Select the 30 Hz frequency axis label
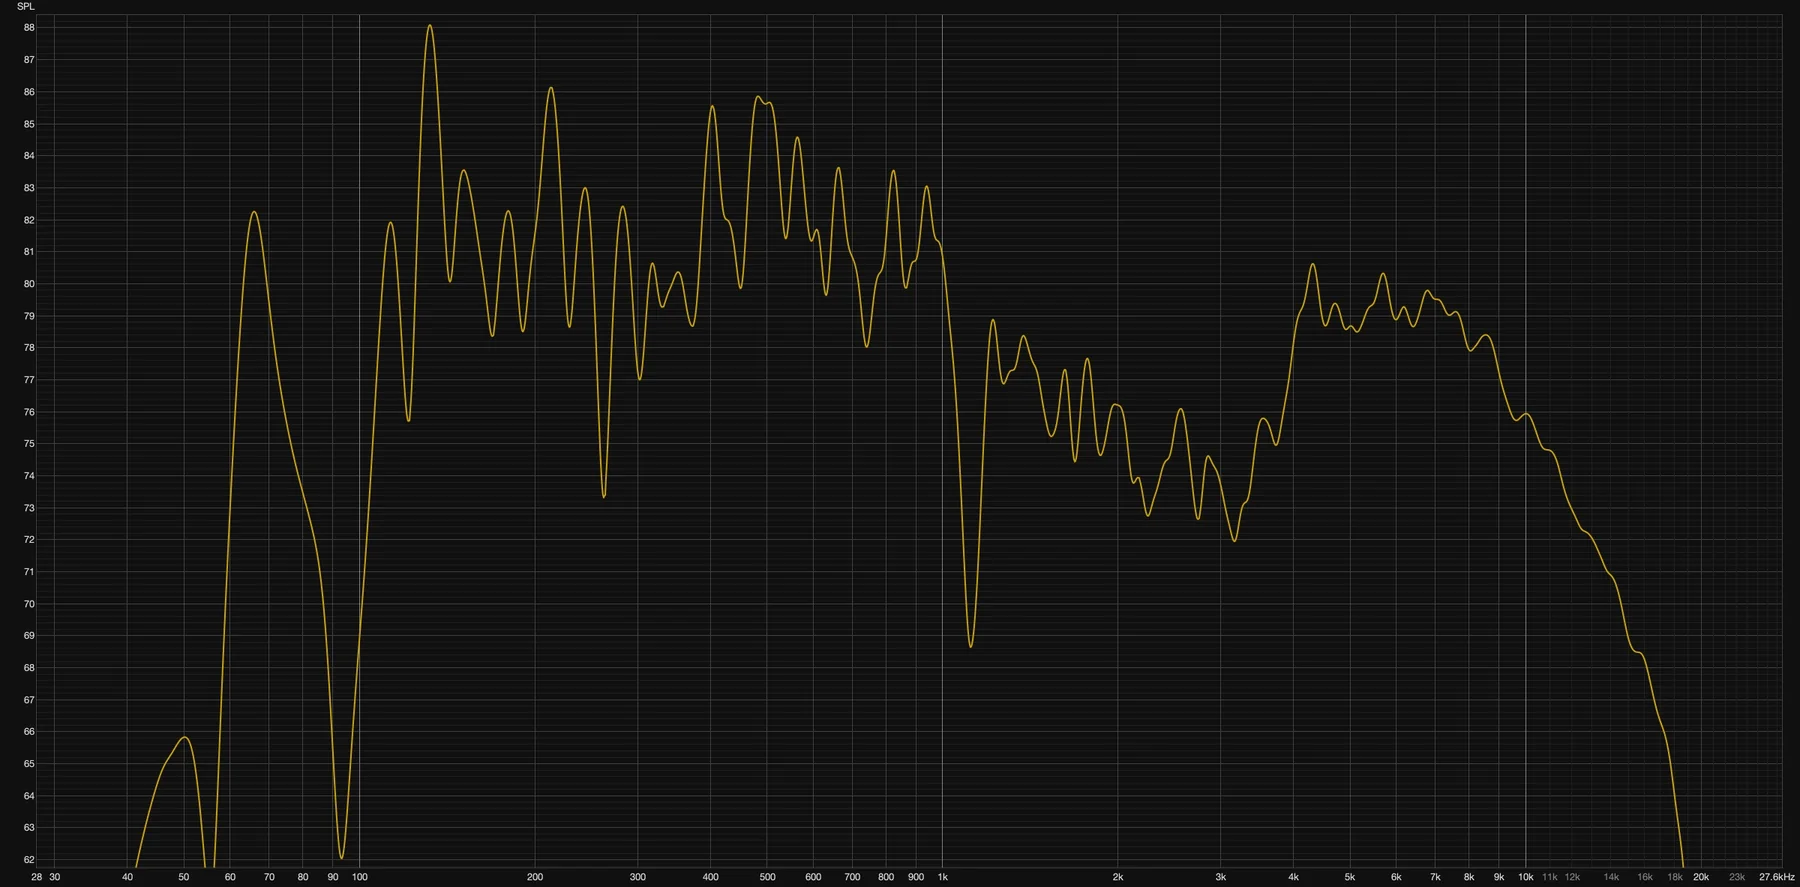1800x887 pixels. pyautogui.click(x=55, y=877)
